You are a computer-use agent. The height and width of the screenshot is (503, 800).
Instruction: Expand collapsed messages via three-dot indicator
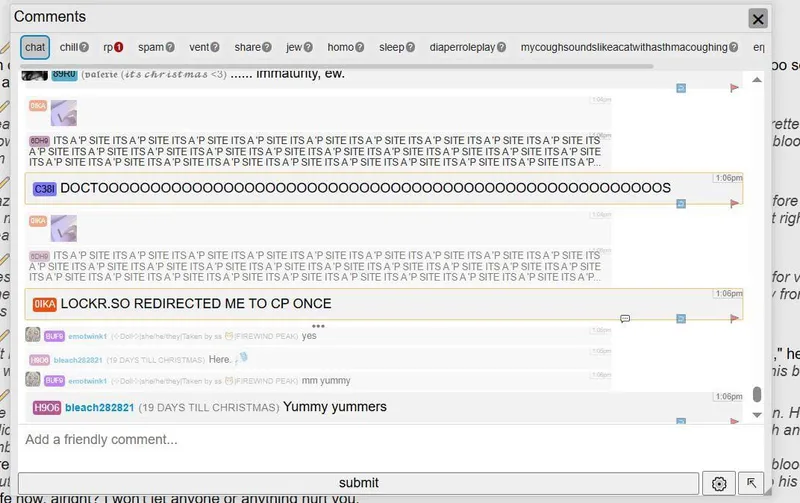(x=319, y=326)
